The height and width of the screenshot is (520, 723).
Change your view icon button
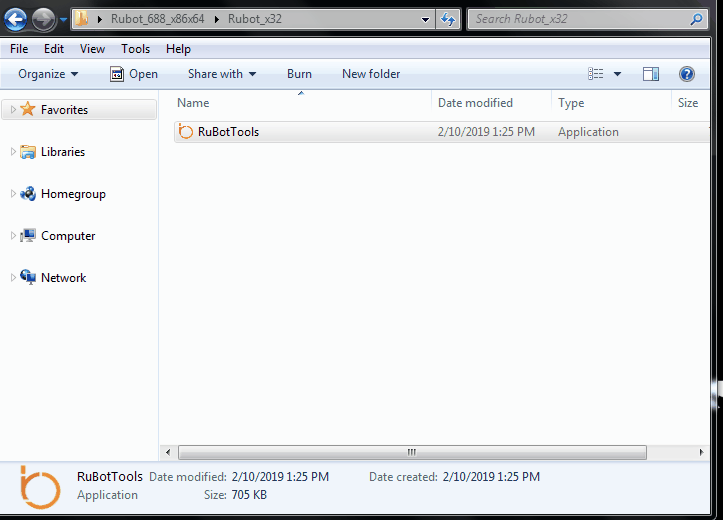595,74
